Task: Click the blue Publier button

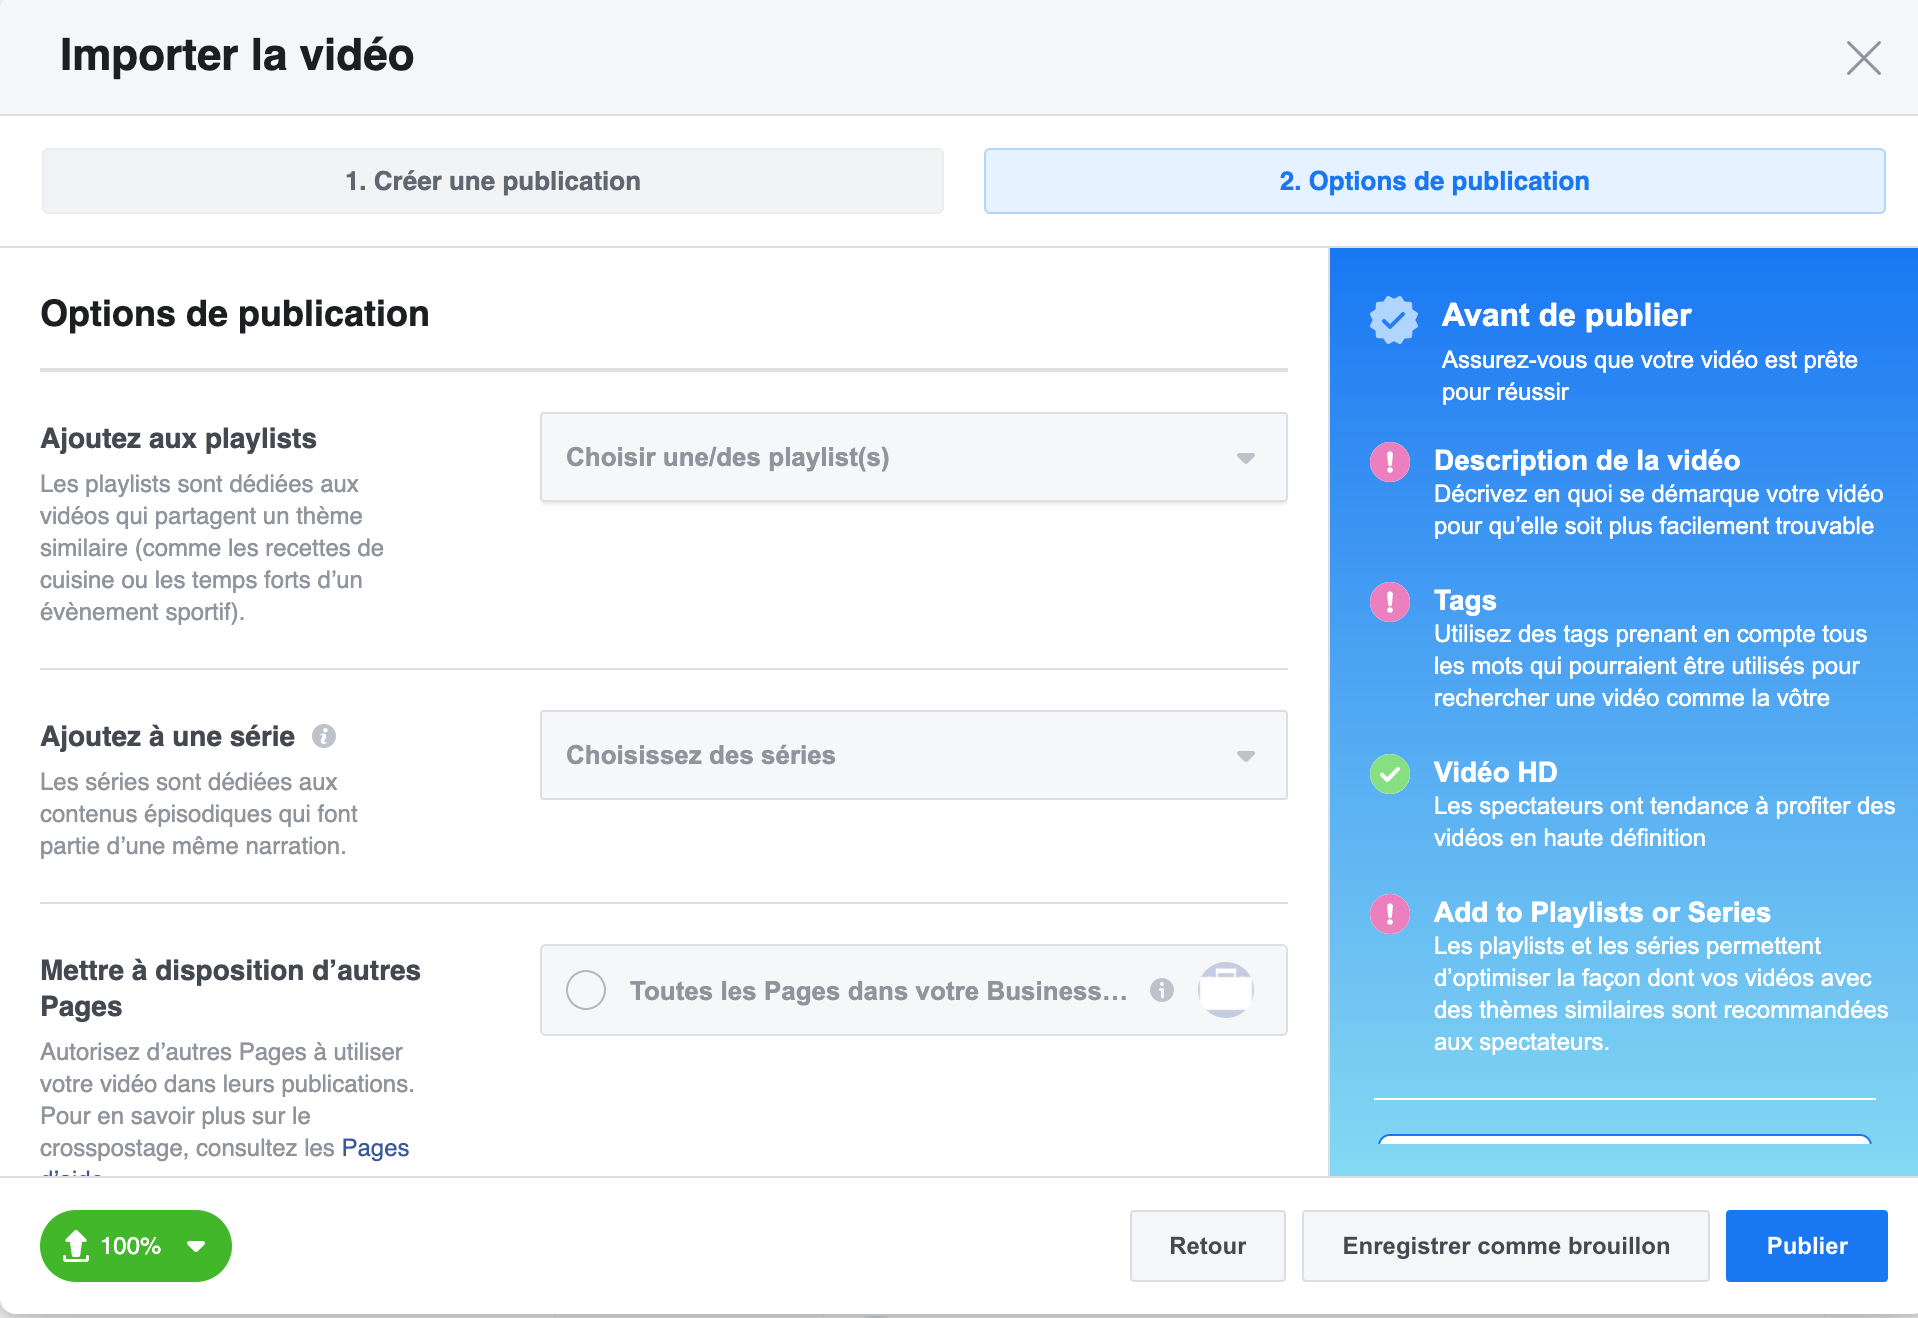Action: 1806,1246
